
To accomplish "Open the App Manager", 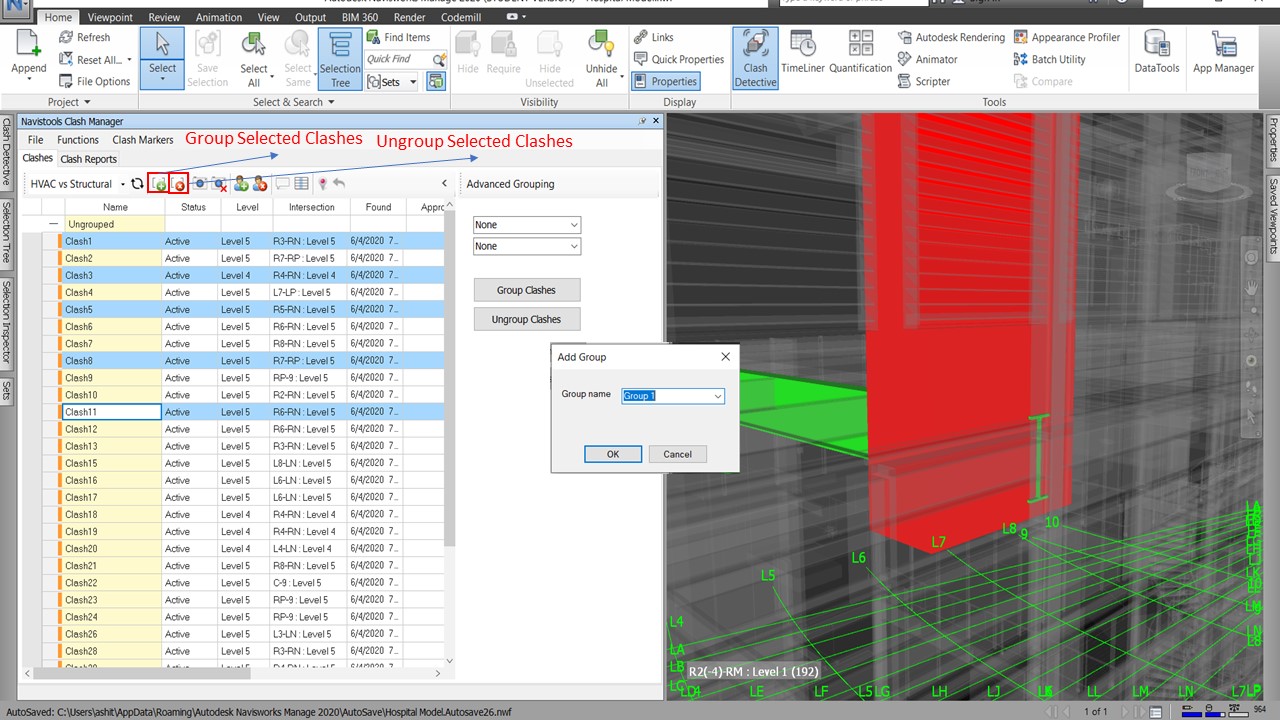I will (x=1223, y=53).
